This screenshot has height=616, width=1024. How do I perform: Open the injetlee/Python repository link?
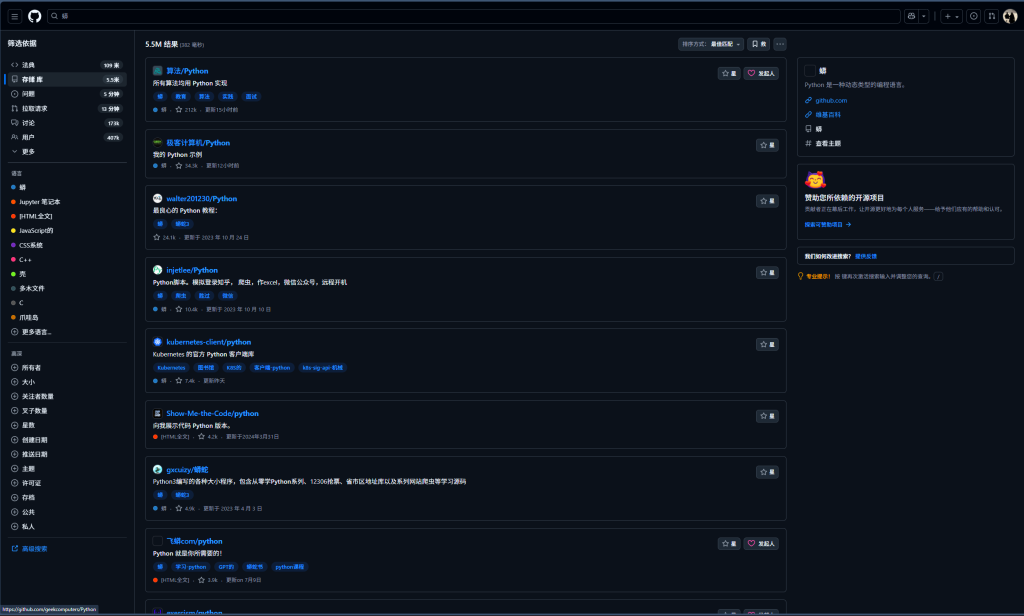(x=191, y=270)
